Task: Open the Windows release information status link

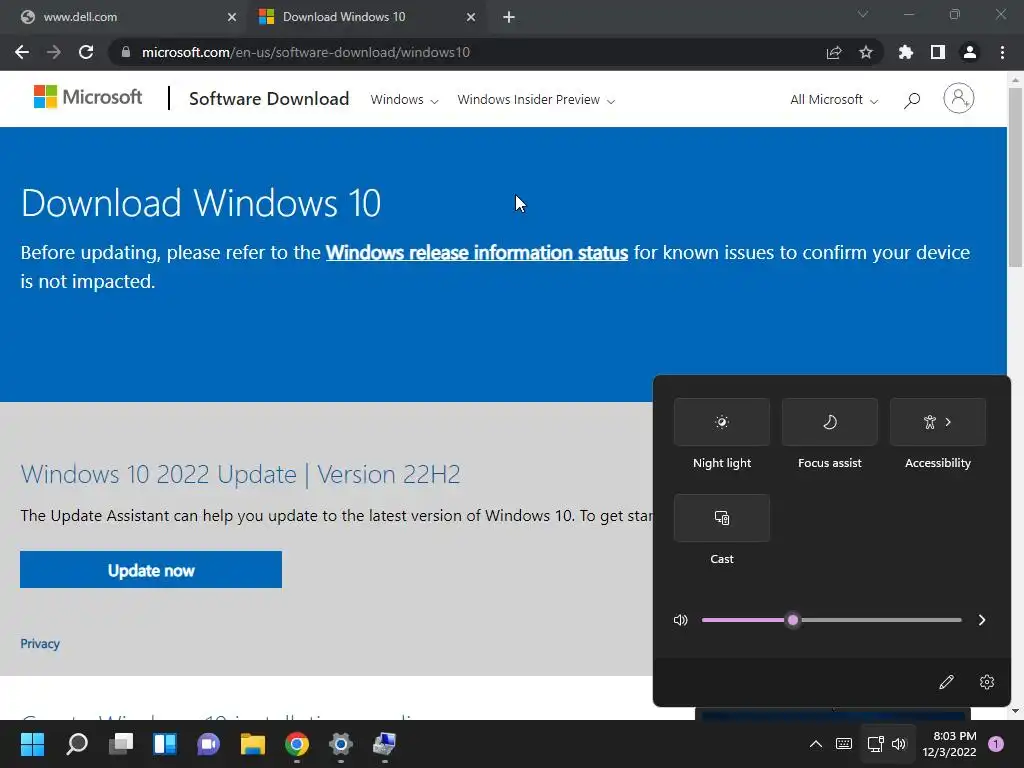Action: [x=477, y=253]
